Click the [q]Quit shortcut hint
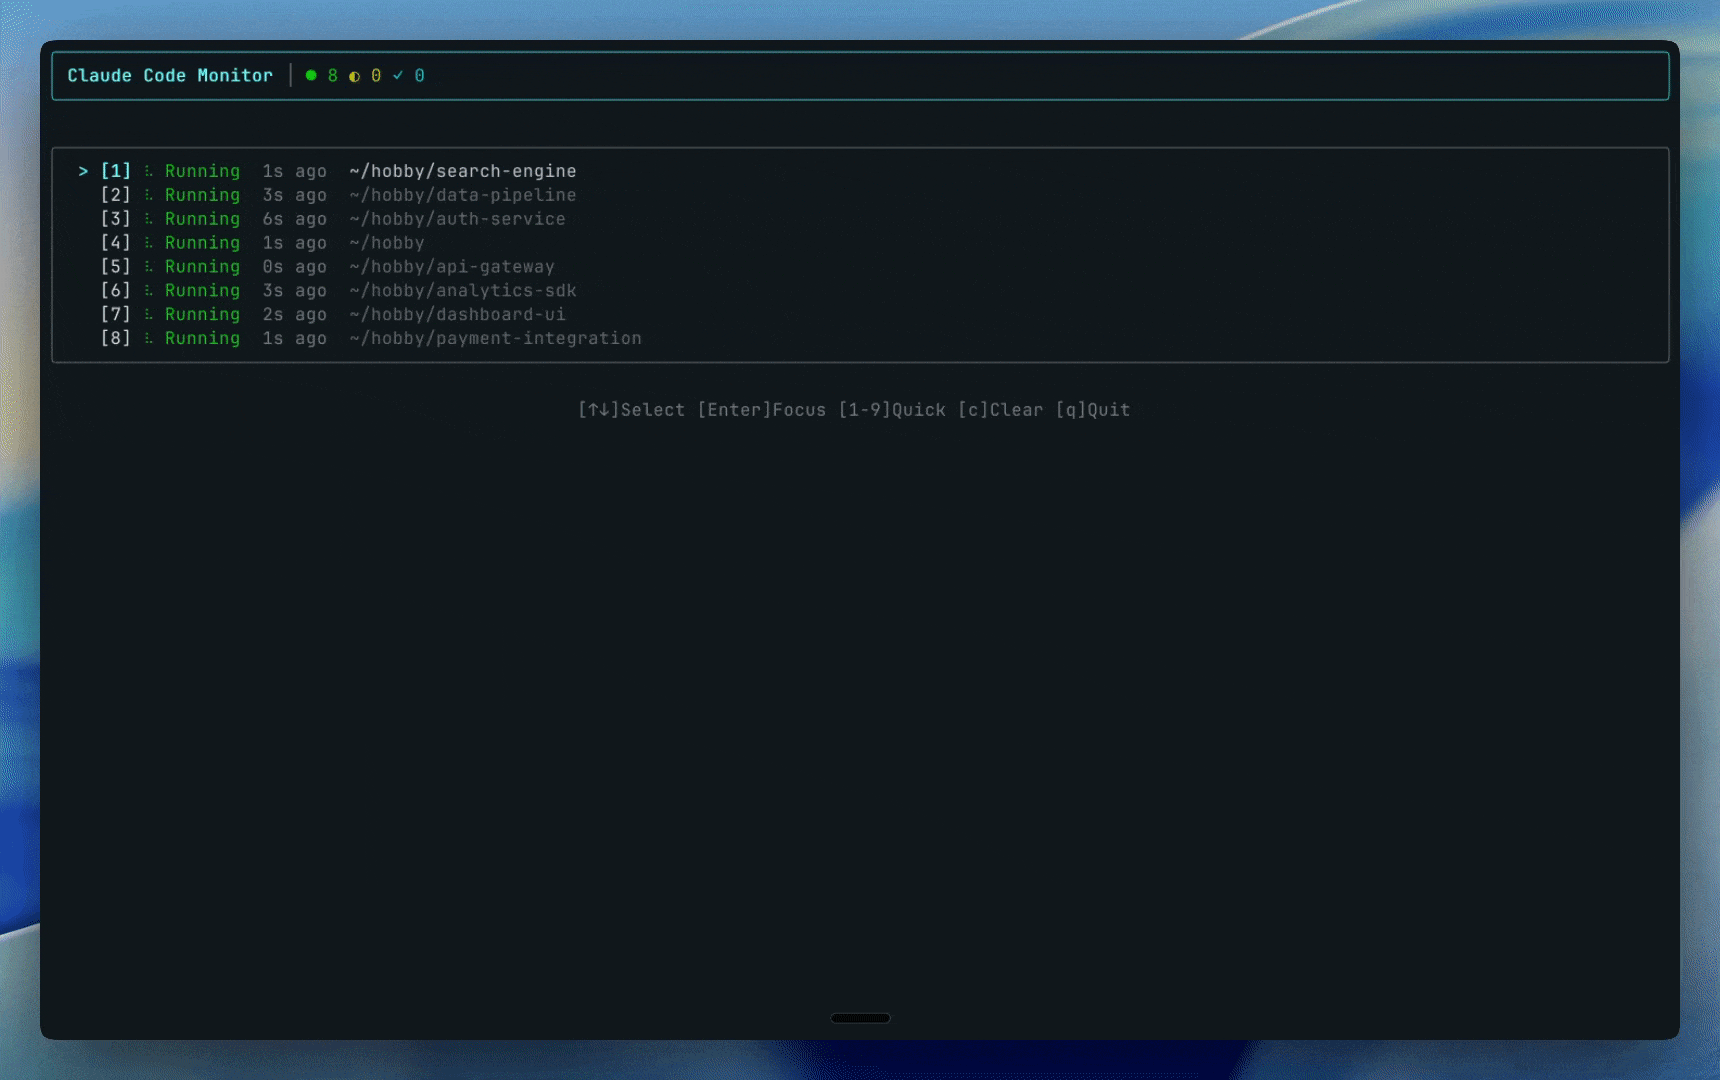 [x=1093, y=410]
